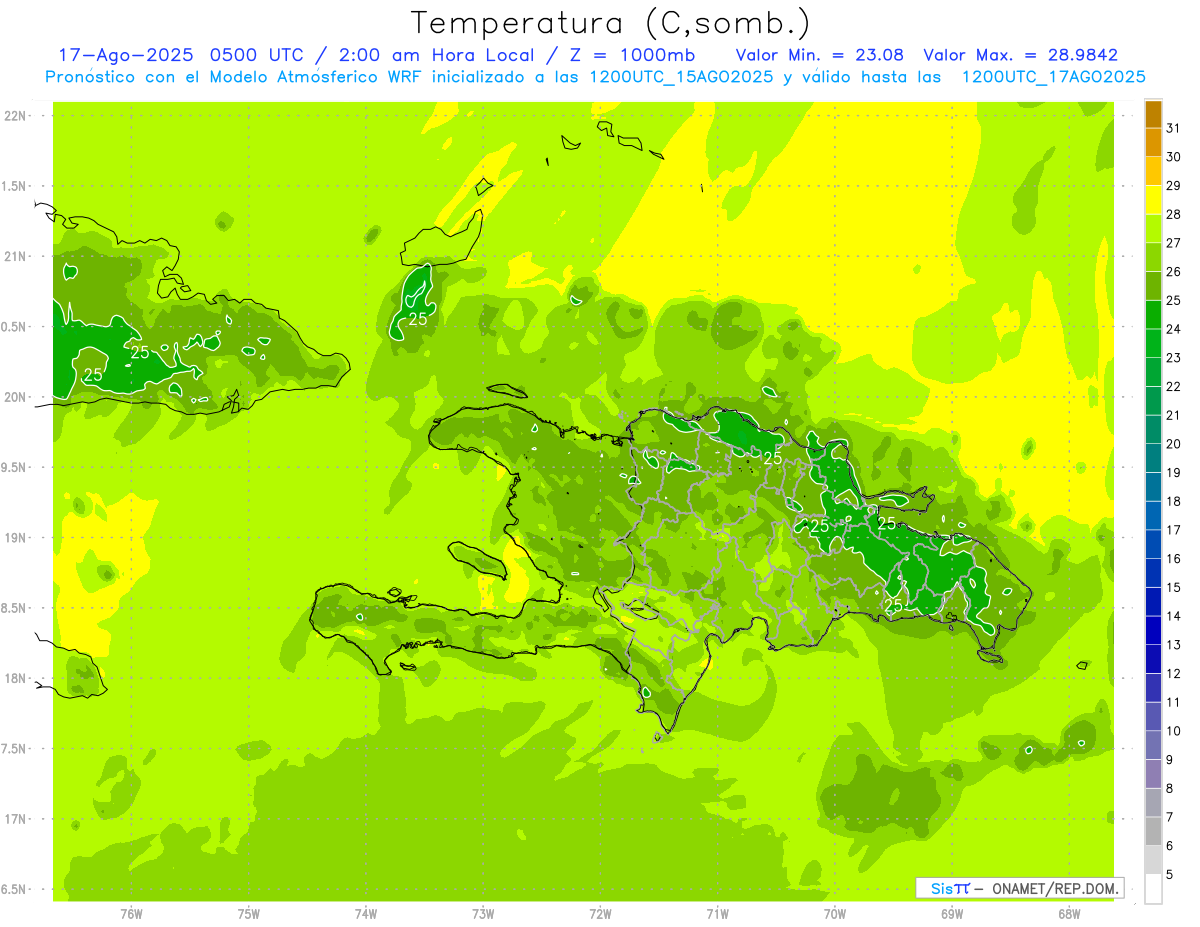Viewport: 1200px width, 927px height.
Task: Click the '26' legend value
Action: (1174, 271)
